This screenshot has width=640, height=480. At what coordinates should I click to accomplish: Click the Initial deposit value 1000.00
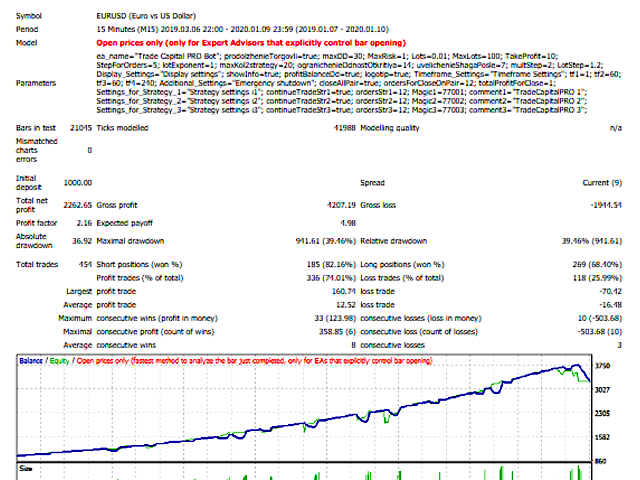(x=78, y=183)
